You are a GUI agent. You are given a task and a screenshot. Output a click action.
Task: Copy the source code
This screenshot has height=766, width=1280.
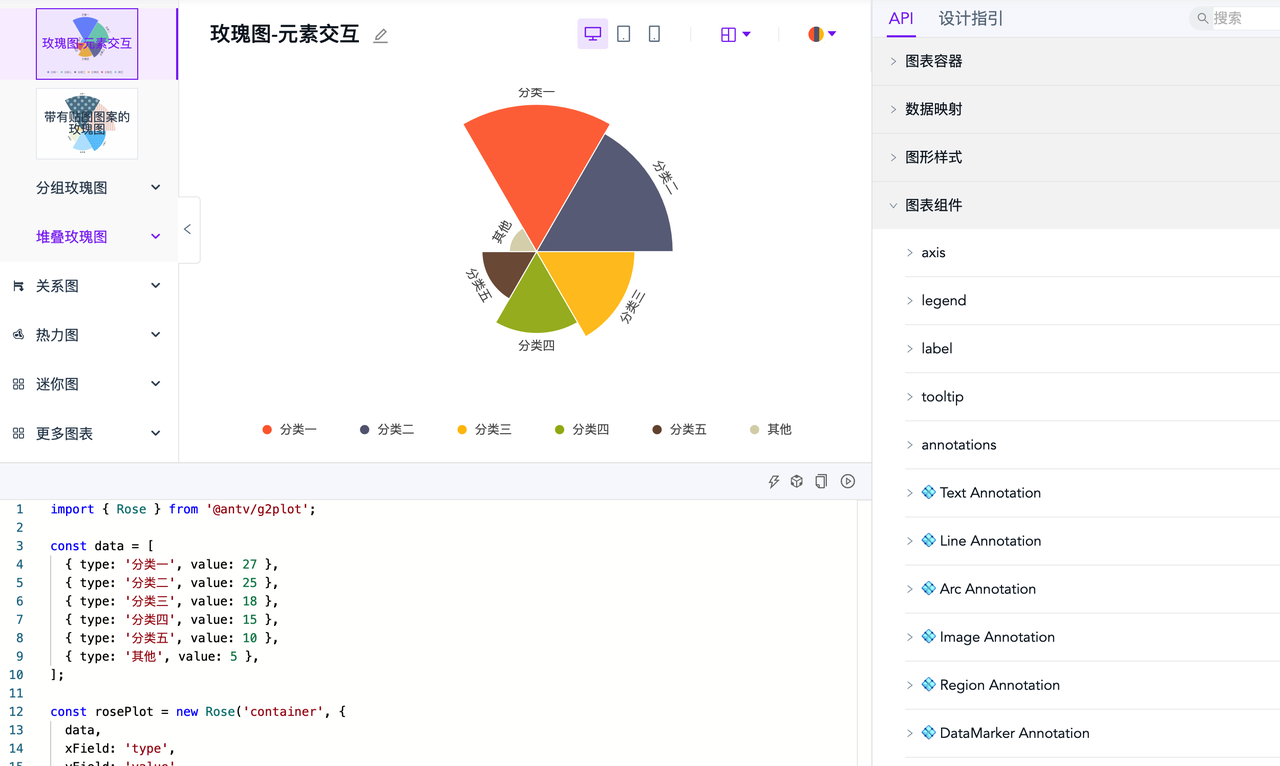(x=821, y=481)
